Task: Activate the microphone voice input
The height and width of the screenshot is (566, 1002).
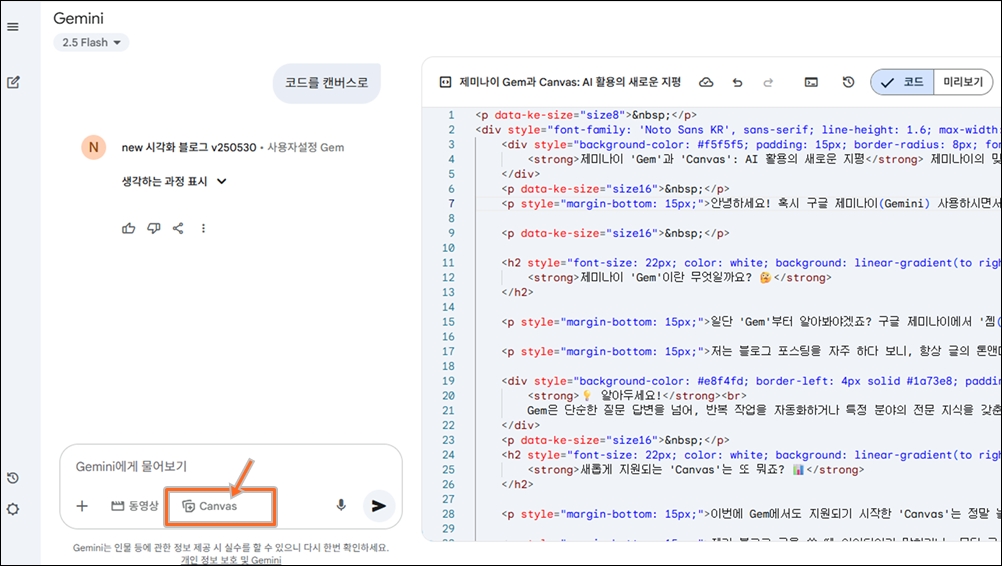Action: click(341, 505)
